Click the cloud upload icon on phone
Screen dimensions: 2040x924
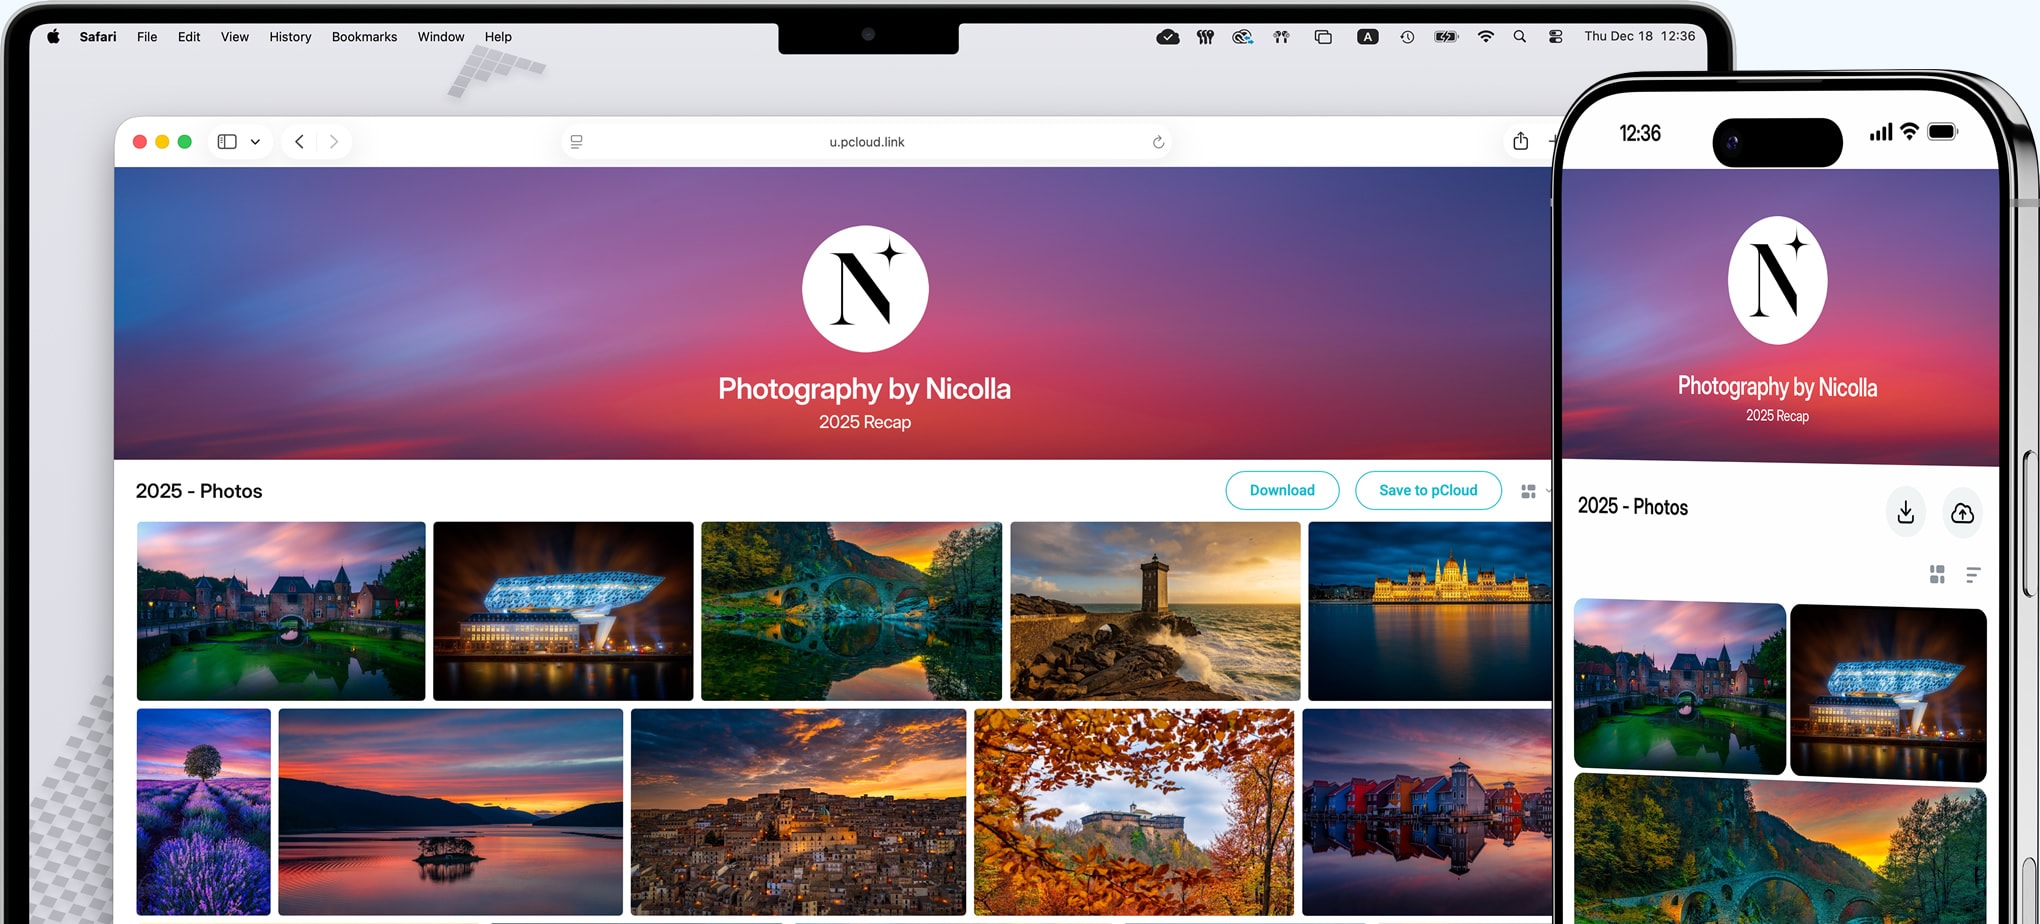tap(1962, 512)
